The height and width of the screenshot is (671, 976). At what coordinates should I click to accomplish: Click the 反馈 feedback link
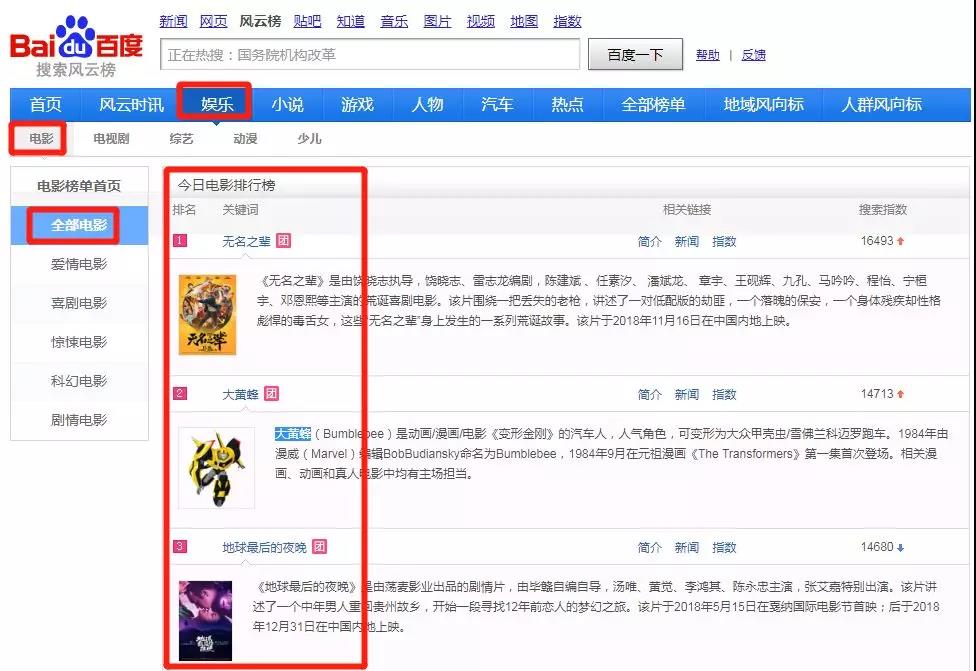coord(753,55)
